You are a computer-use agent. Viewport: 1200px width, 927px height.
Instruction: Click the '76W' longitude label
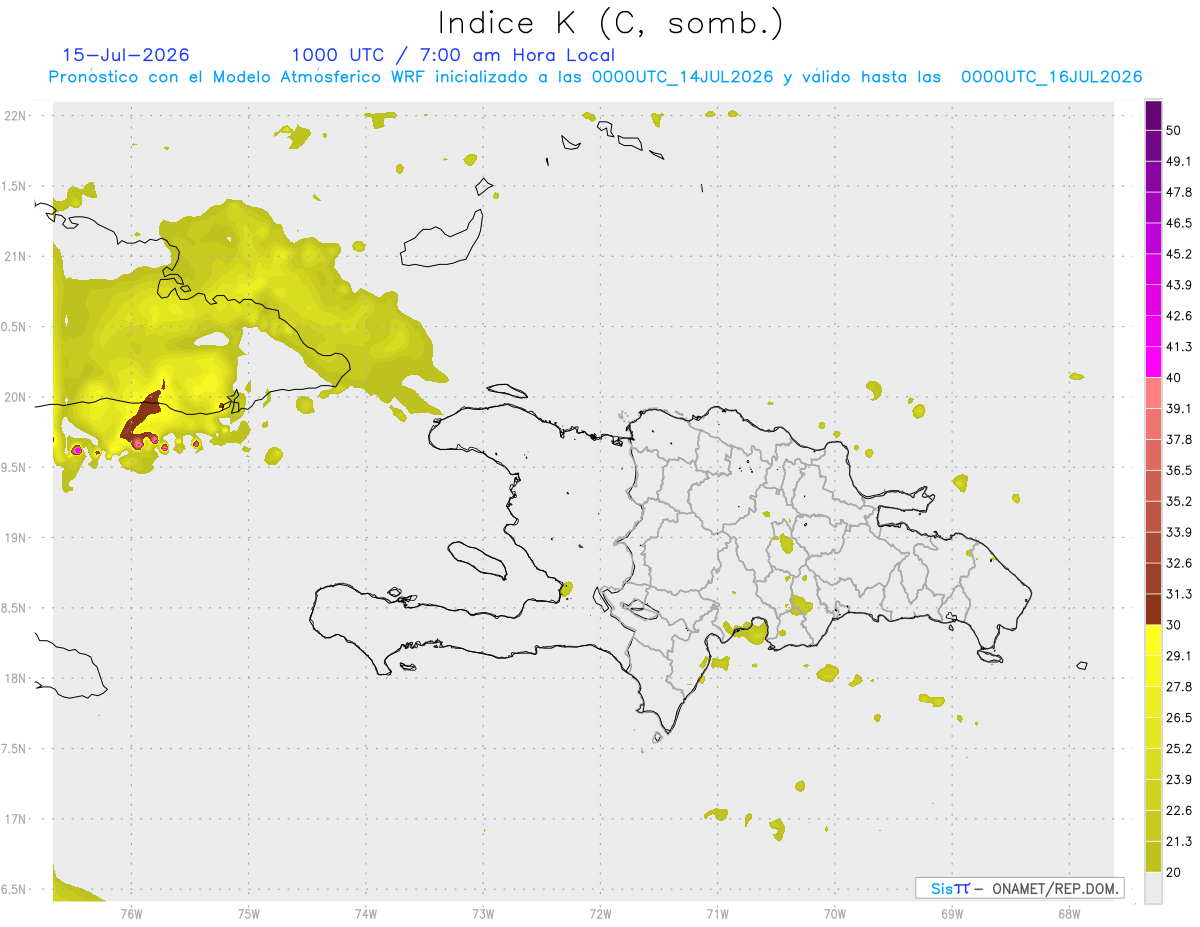131,912
